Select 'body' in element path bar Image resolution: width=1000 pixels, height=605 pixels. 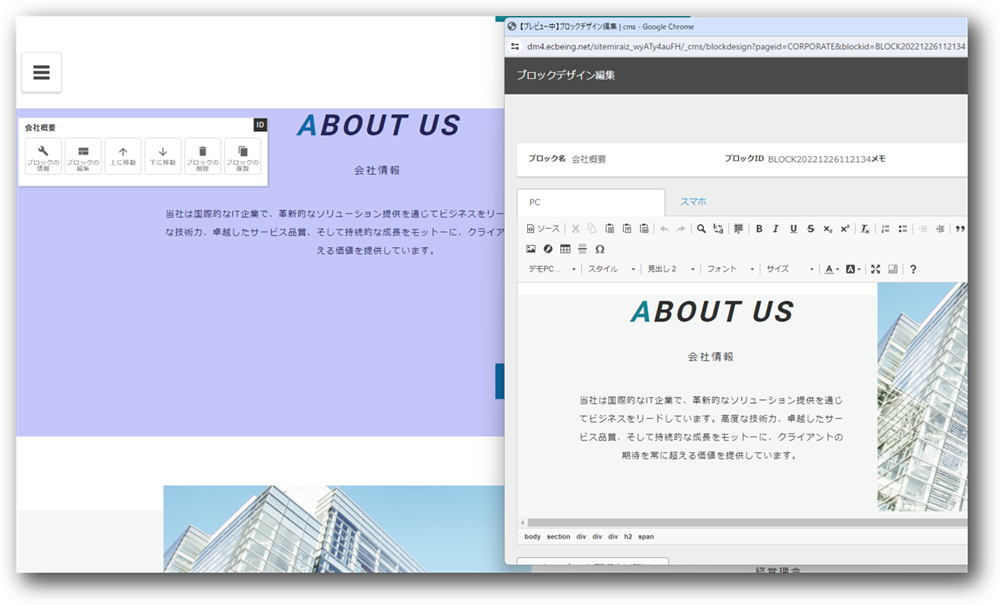pos(533,537)
